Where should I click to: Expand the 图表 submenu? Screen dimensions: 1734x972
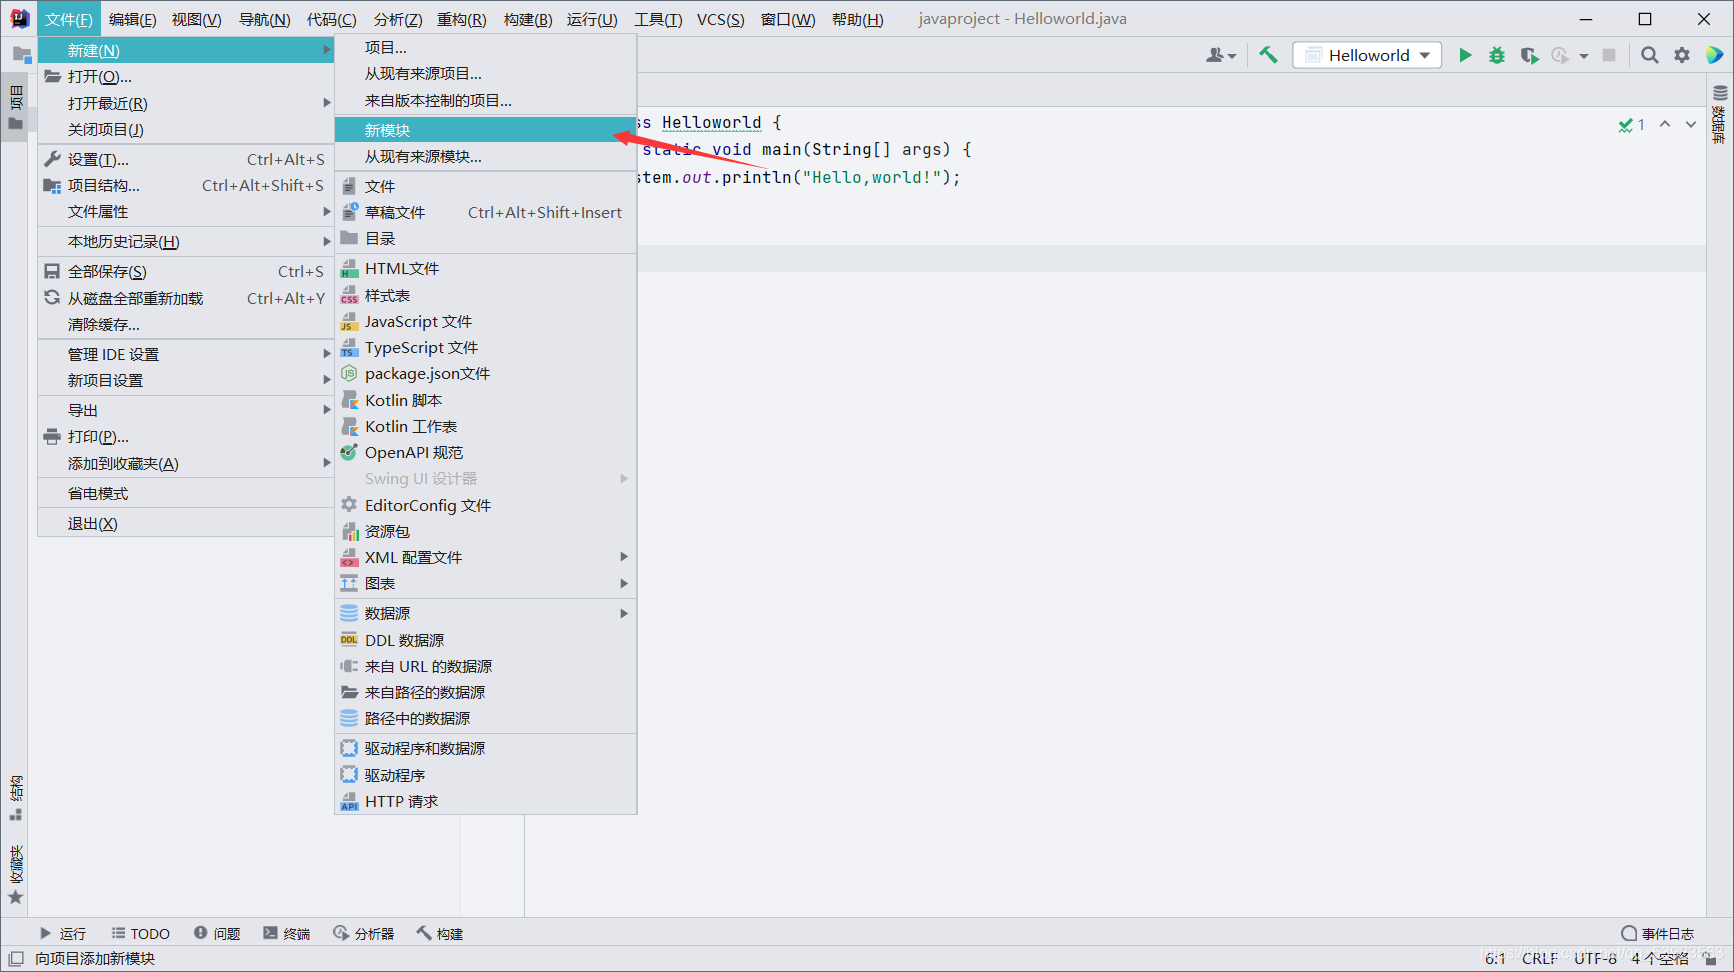click(x=486, y=583)
